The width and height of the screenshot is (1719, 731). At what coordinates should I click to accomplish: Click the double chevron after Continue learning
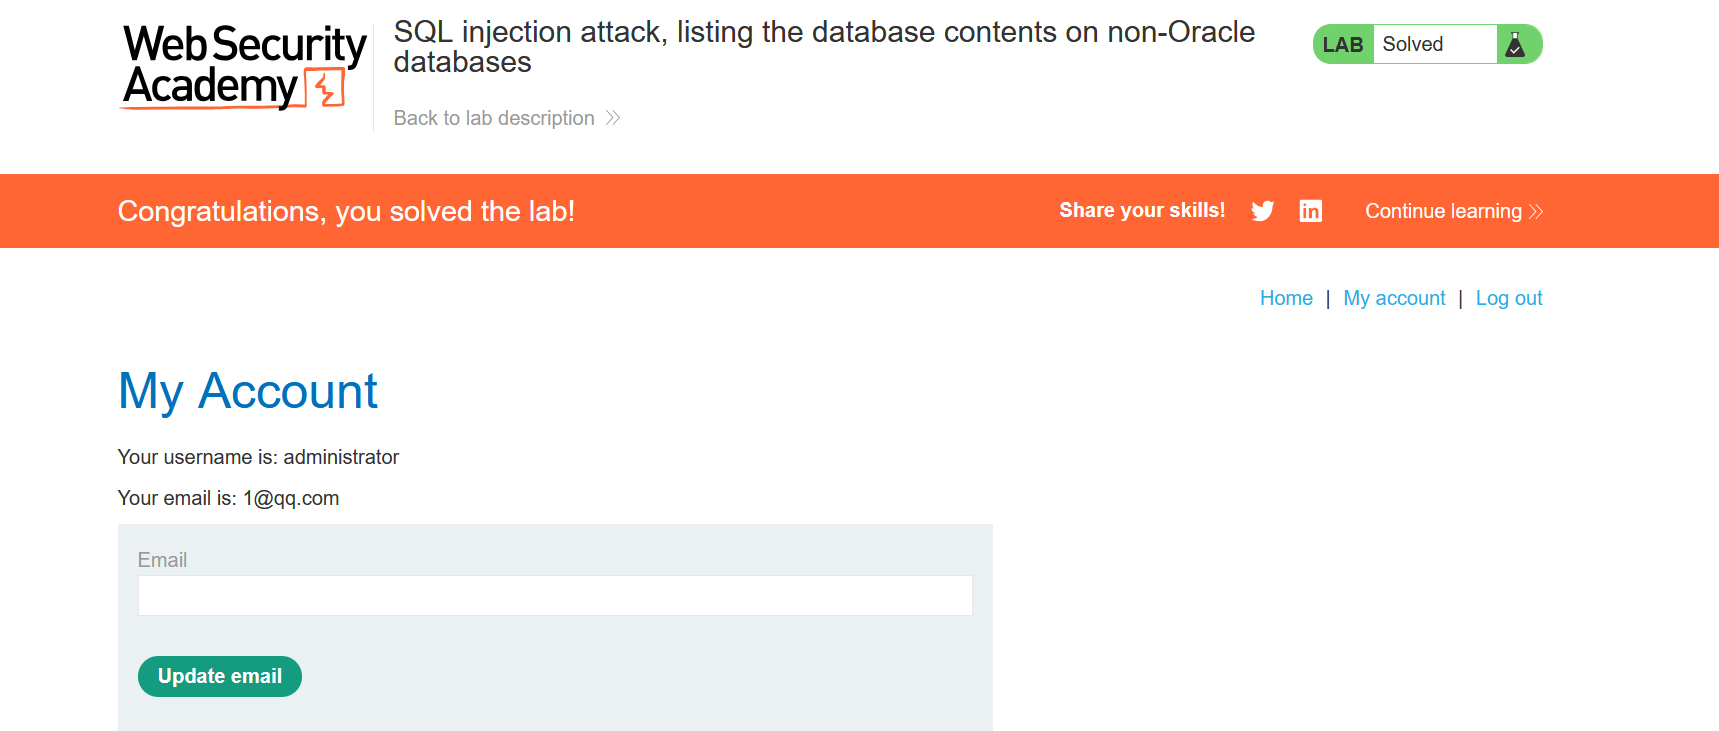click(1536, 212)
